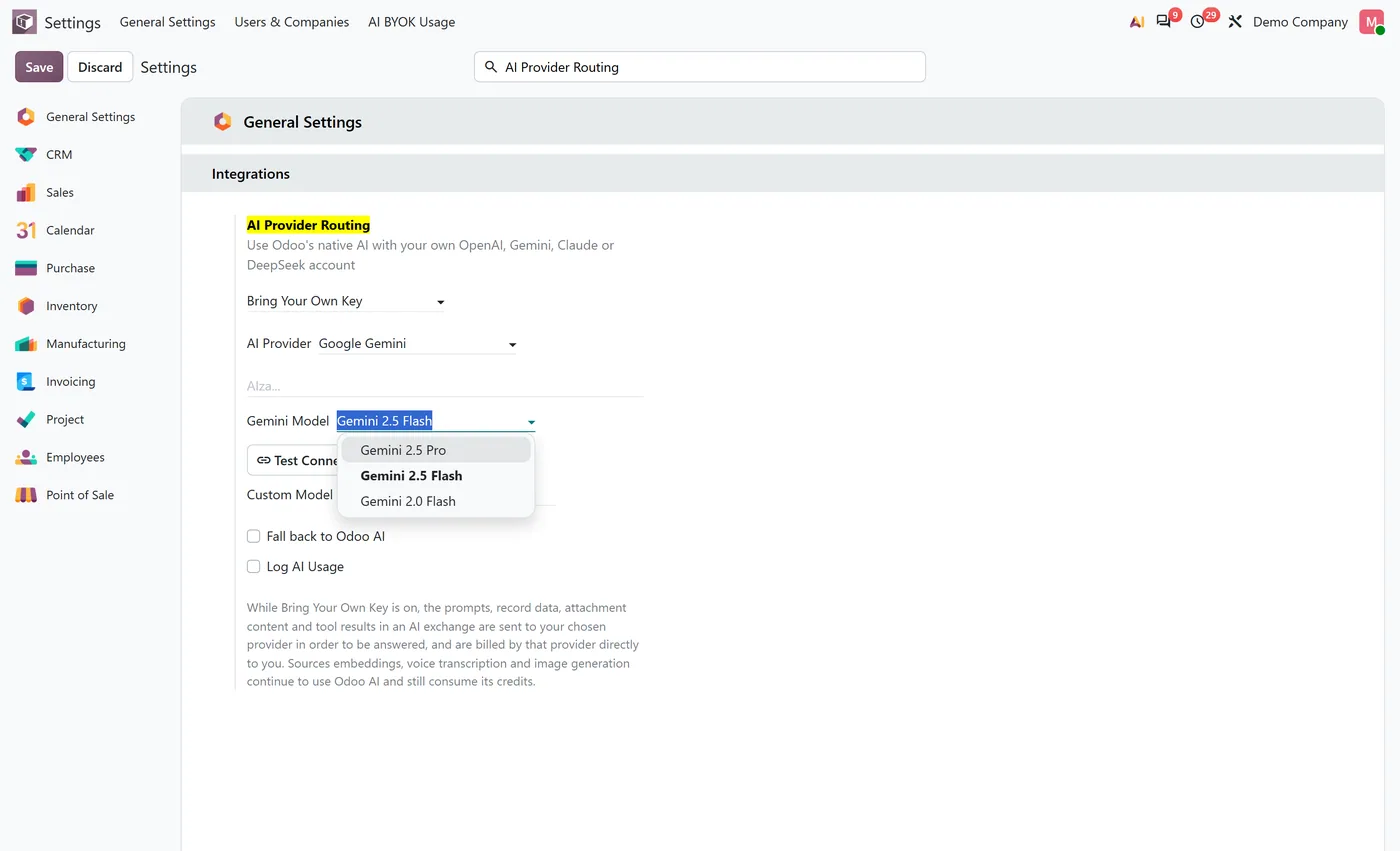Click the Manufacturing sidebar icon

point(26,344)
